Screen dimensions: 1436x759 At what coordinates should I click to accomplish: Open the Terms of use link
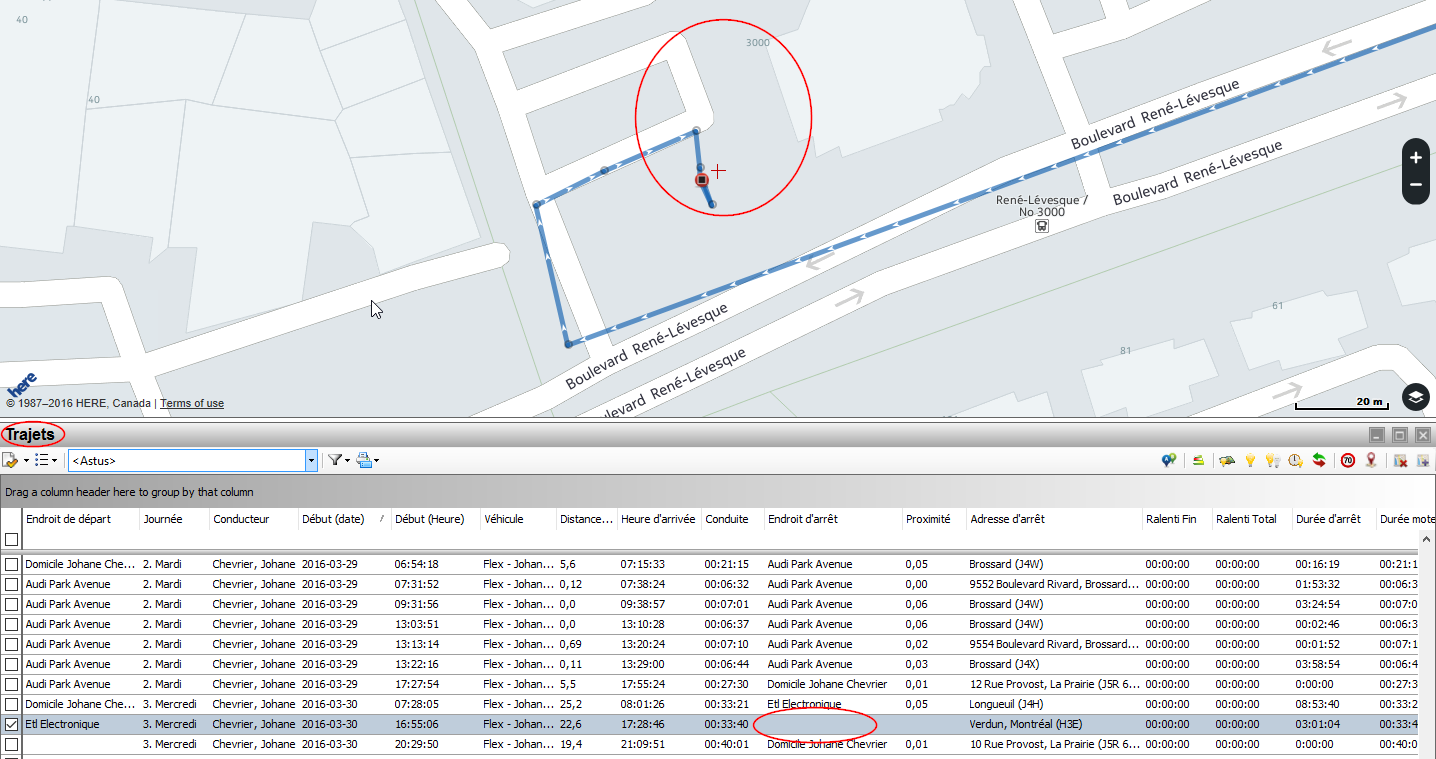click(x=192, y=404)
